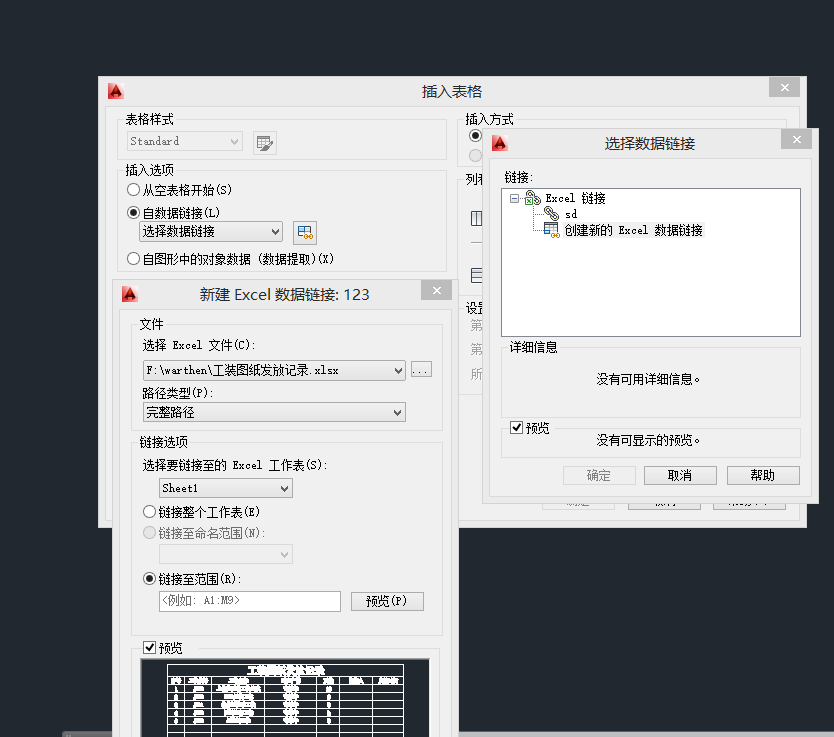Click the Preview (P) button beside range field

pos(387,601)
